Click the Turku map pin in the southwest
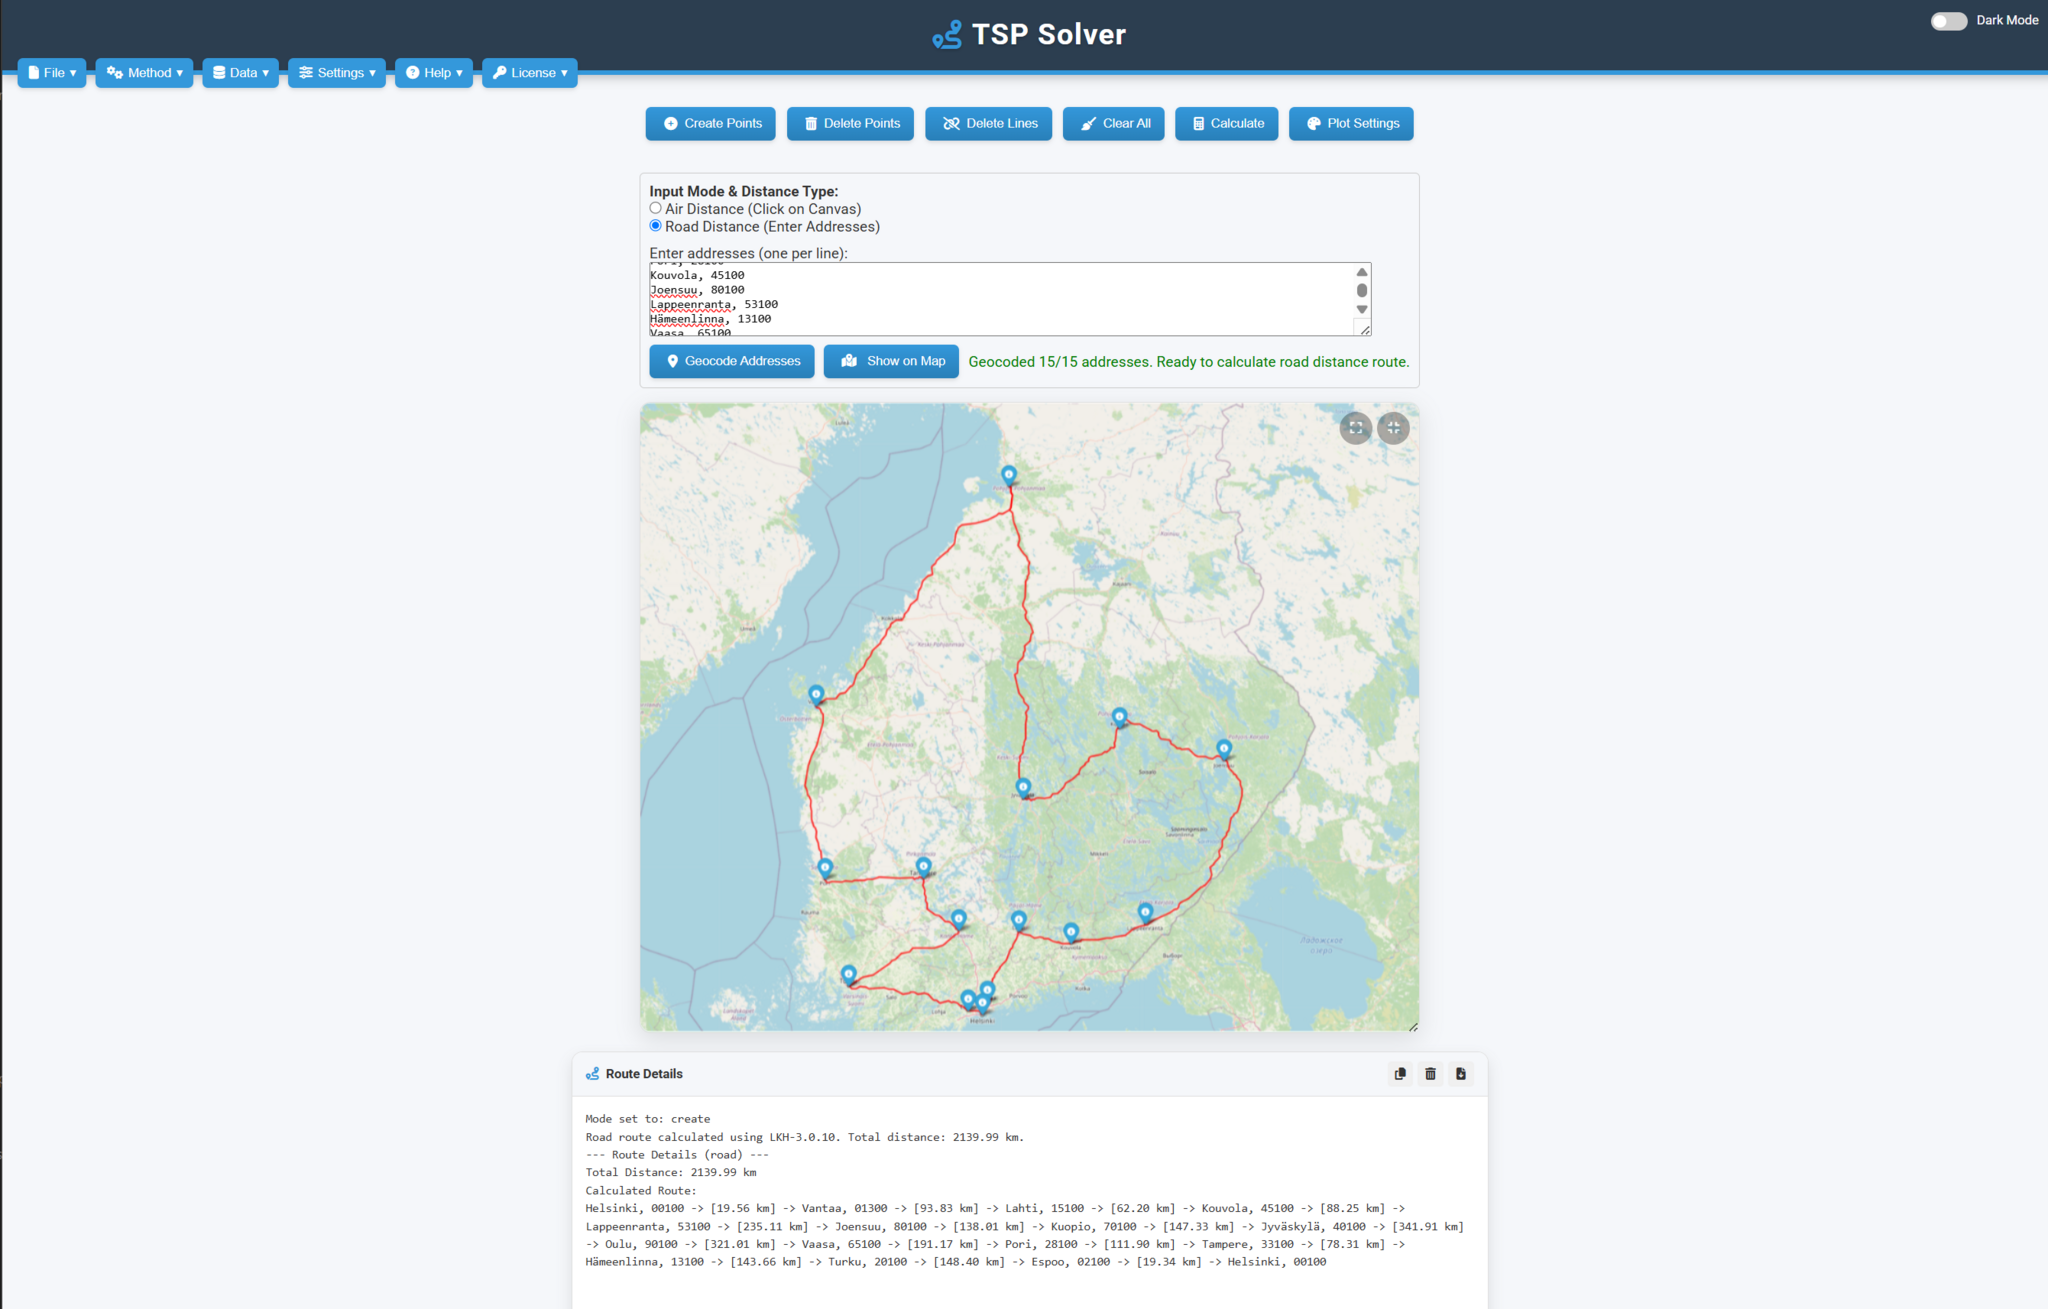Viewport: 2048px width, 1309px height. [x=849, y=974]
